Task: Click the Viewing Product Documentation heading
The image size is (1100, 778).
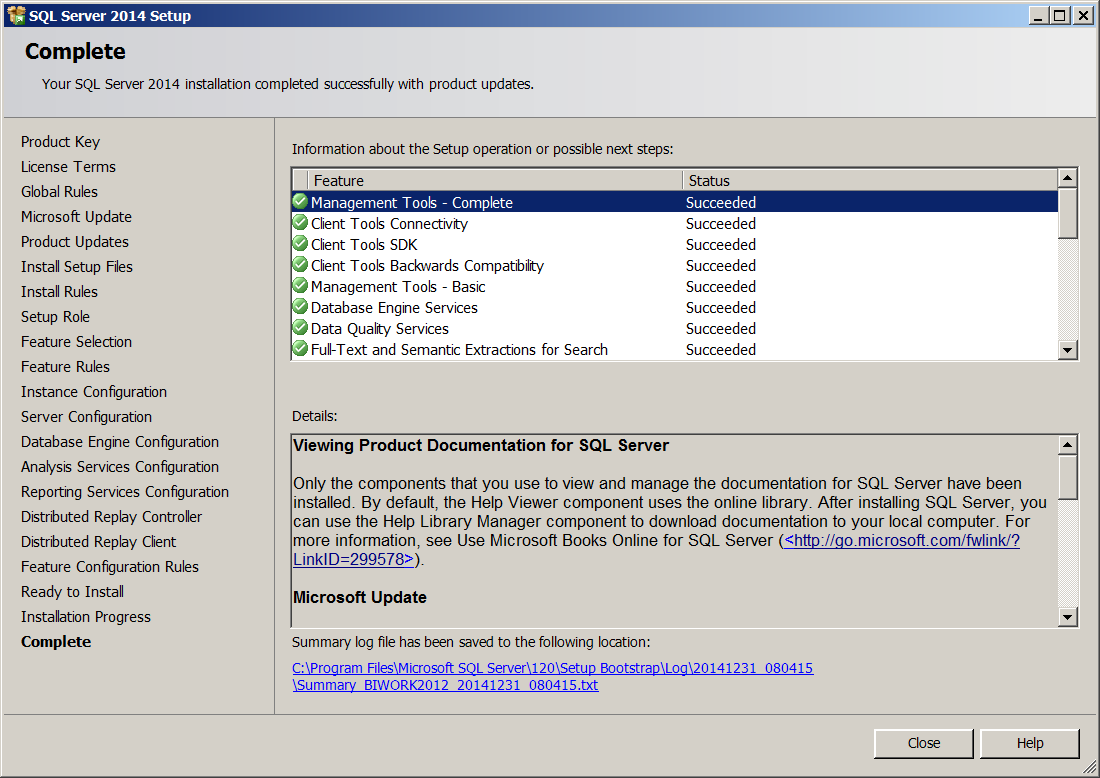Action: 481,445
